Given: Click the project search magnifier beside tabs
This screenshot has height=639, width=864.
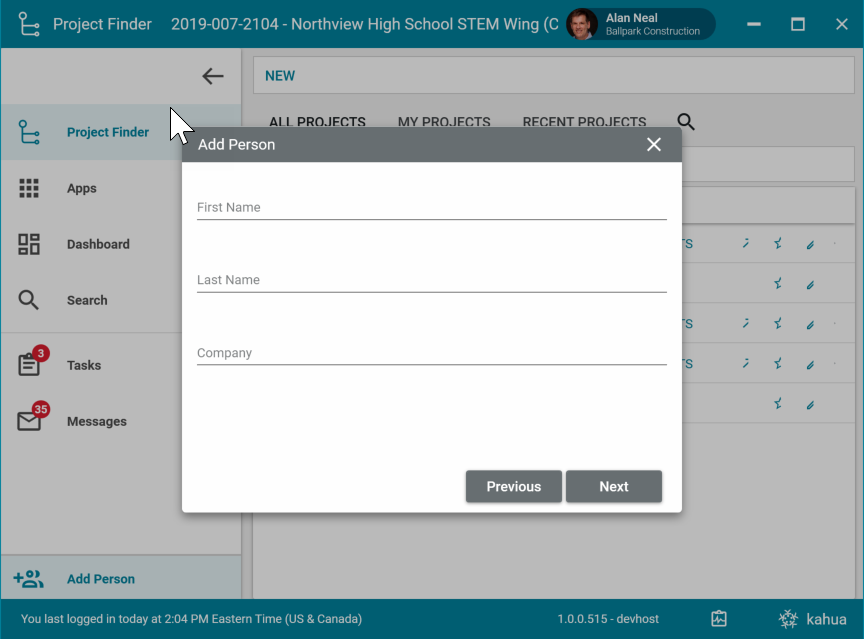Looking at the screenshot, I should pyautogui.click(x=686, y=122).
